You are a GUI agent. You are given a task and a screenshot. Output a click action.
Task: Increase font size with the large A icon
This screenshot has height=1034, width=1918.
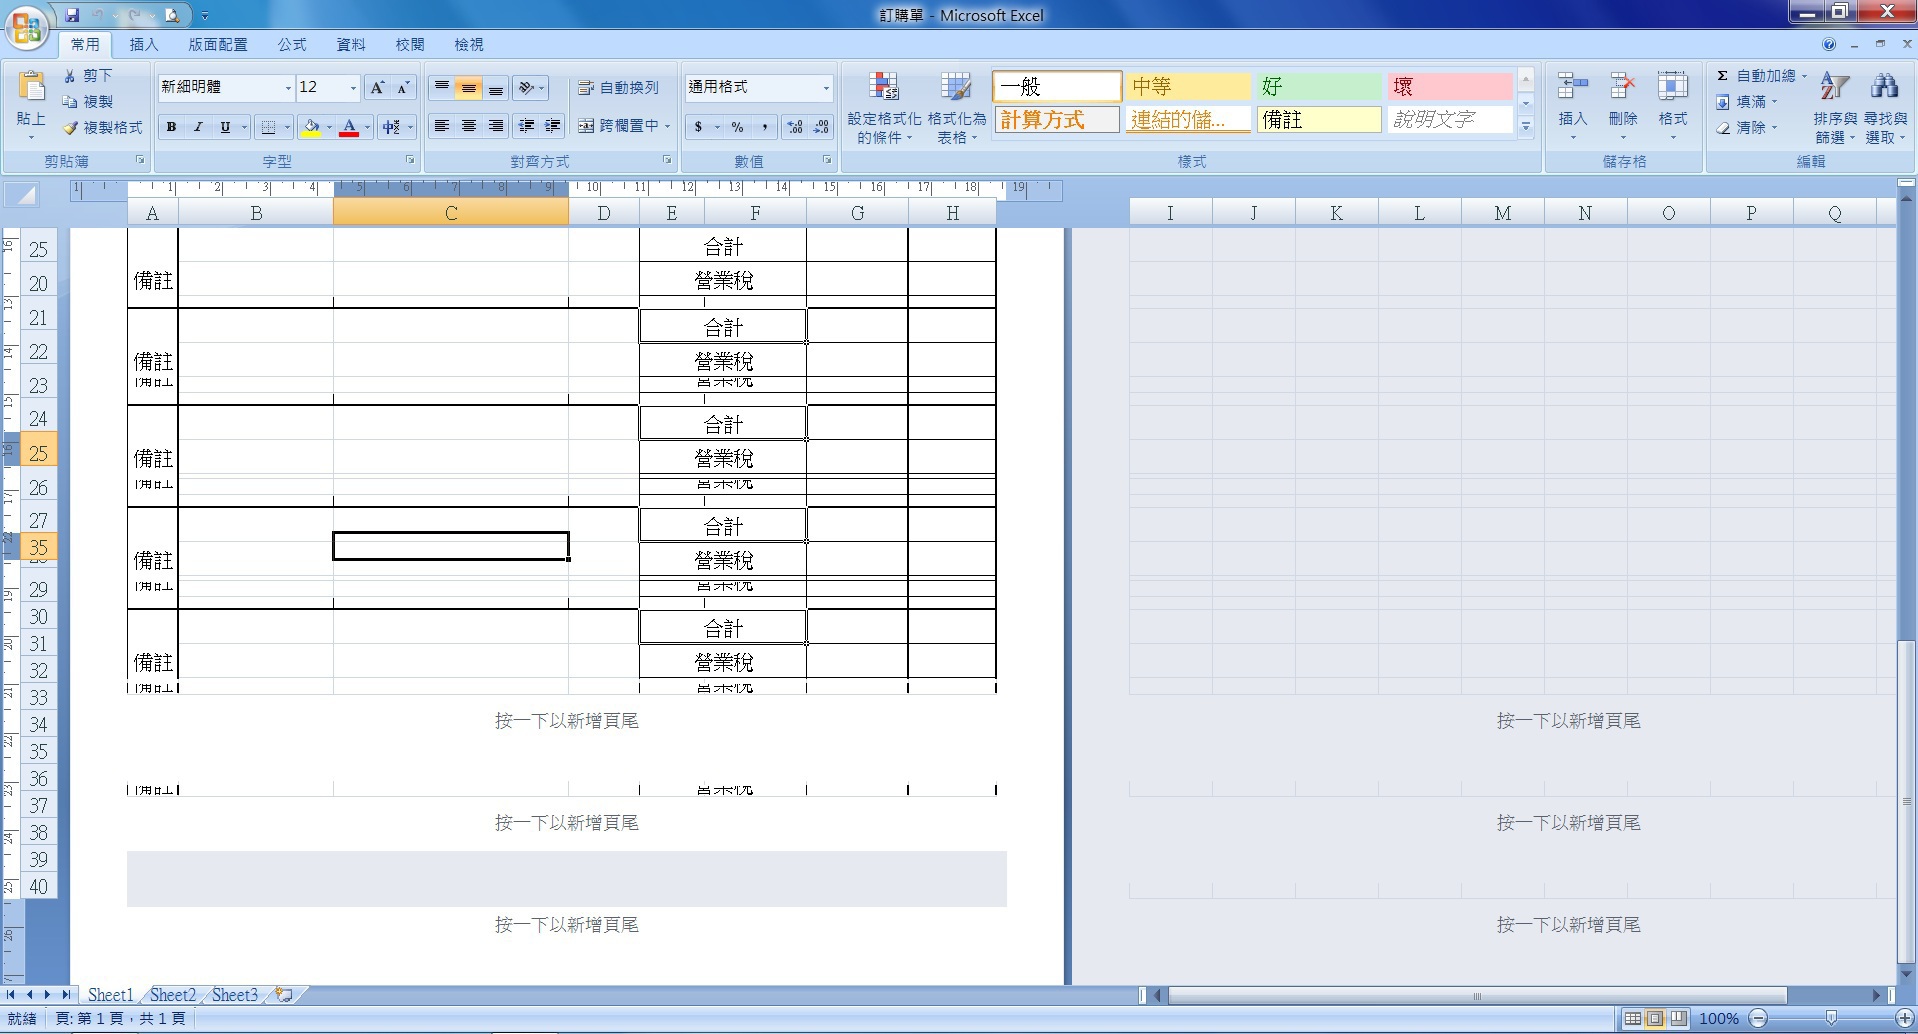[x=377, y=88]
